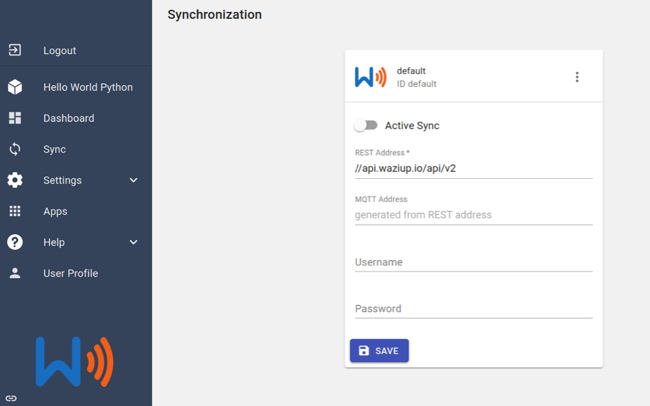
Task: Select the User Profile menu label
Action: (x=71, y=273)
